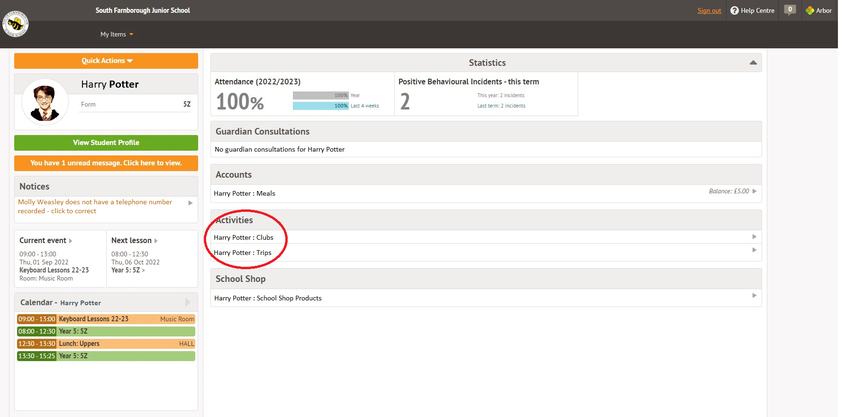Click the Attendance 100% statistic
846x417 pixels.
[x=240, y=102]
